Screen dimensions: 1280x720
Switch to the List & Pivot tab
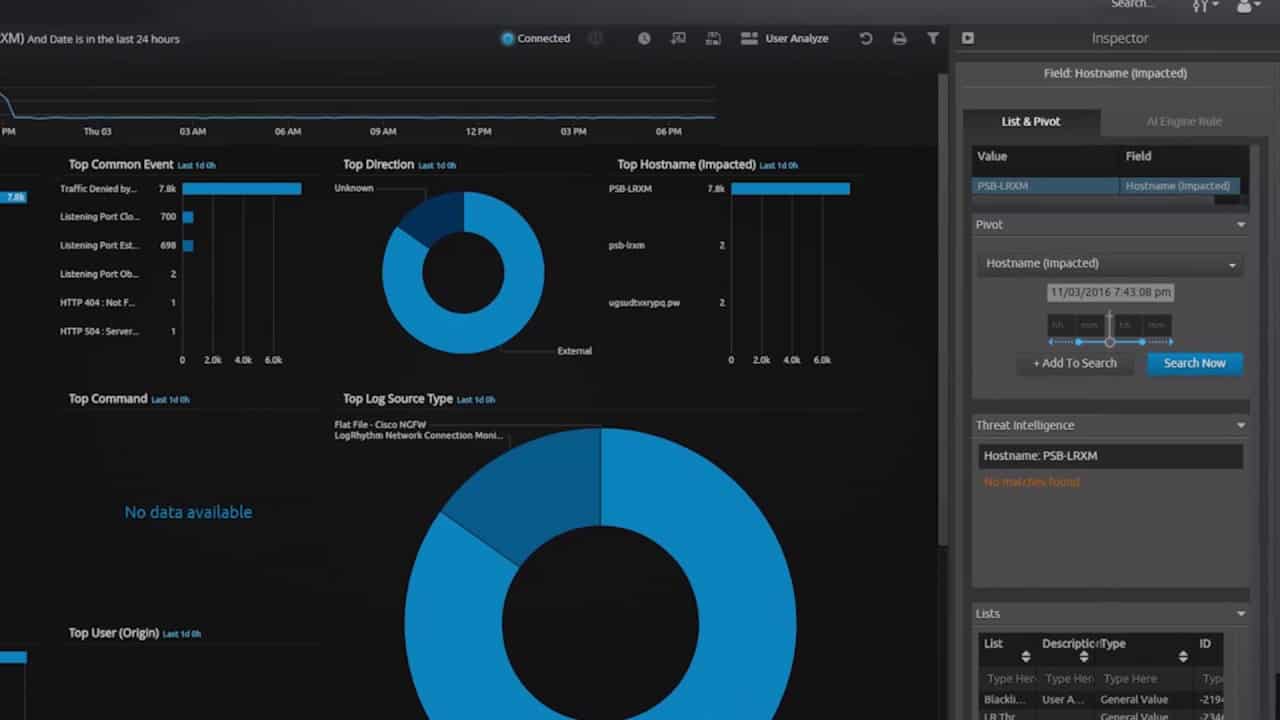coord(1031,121)
